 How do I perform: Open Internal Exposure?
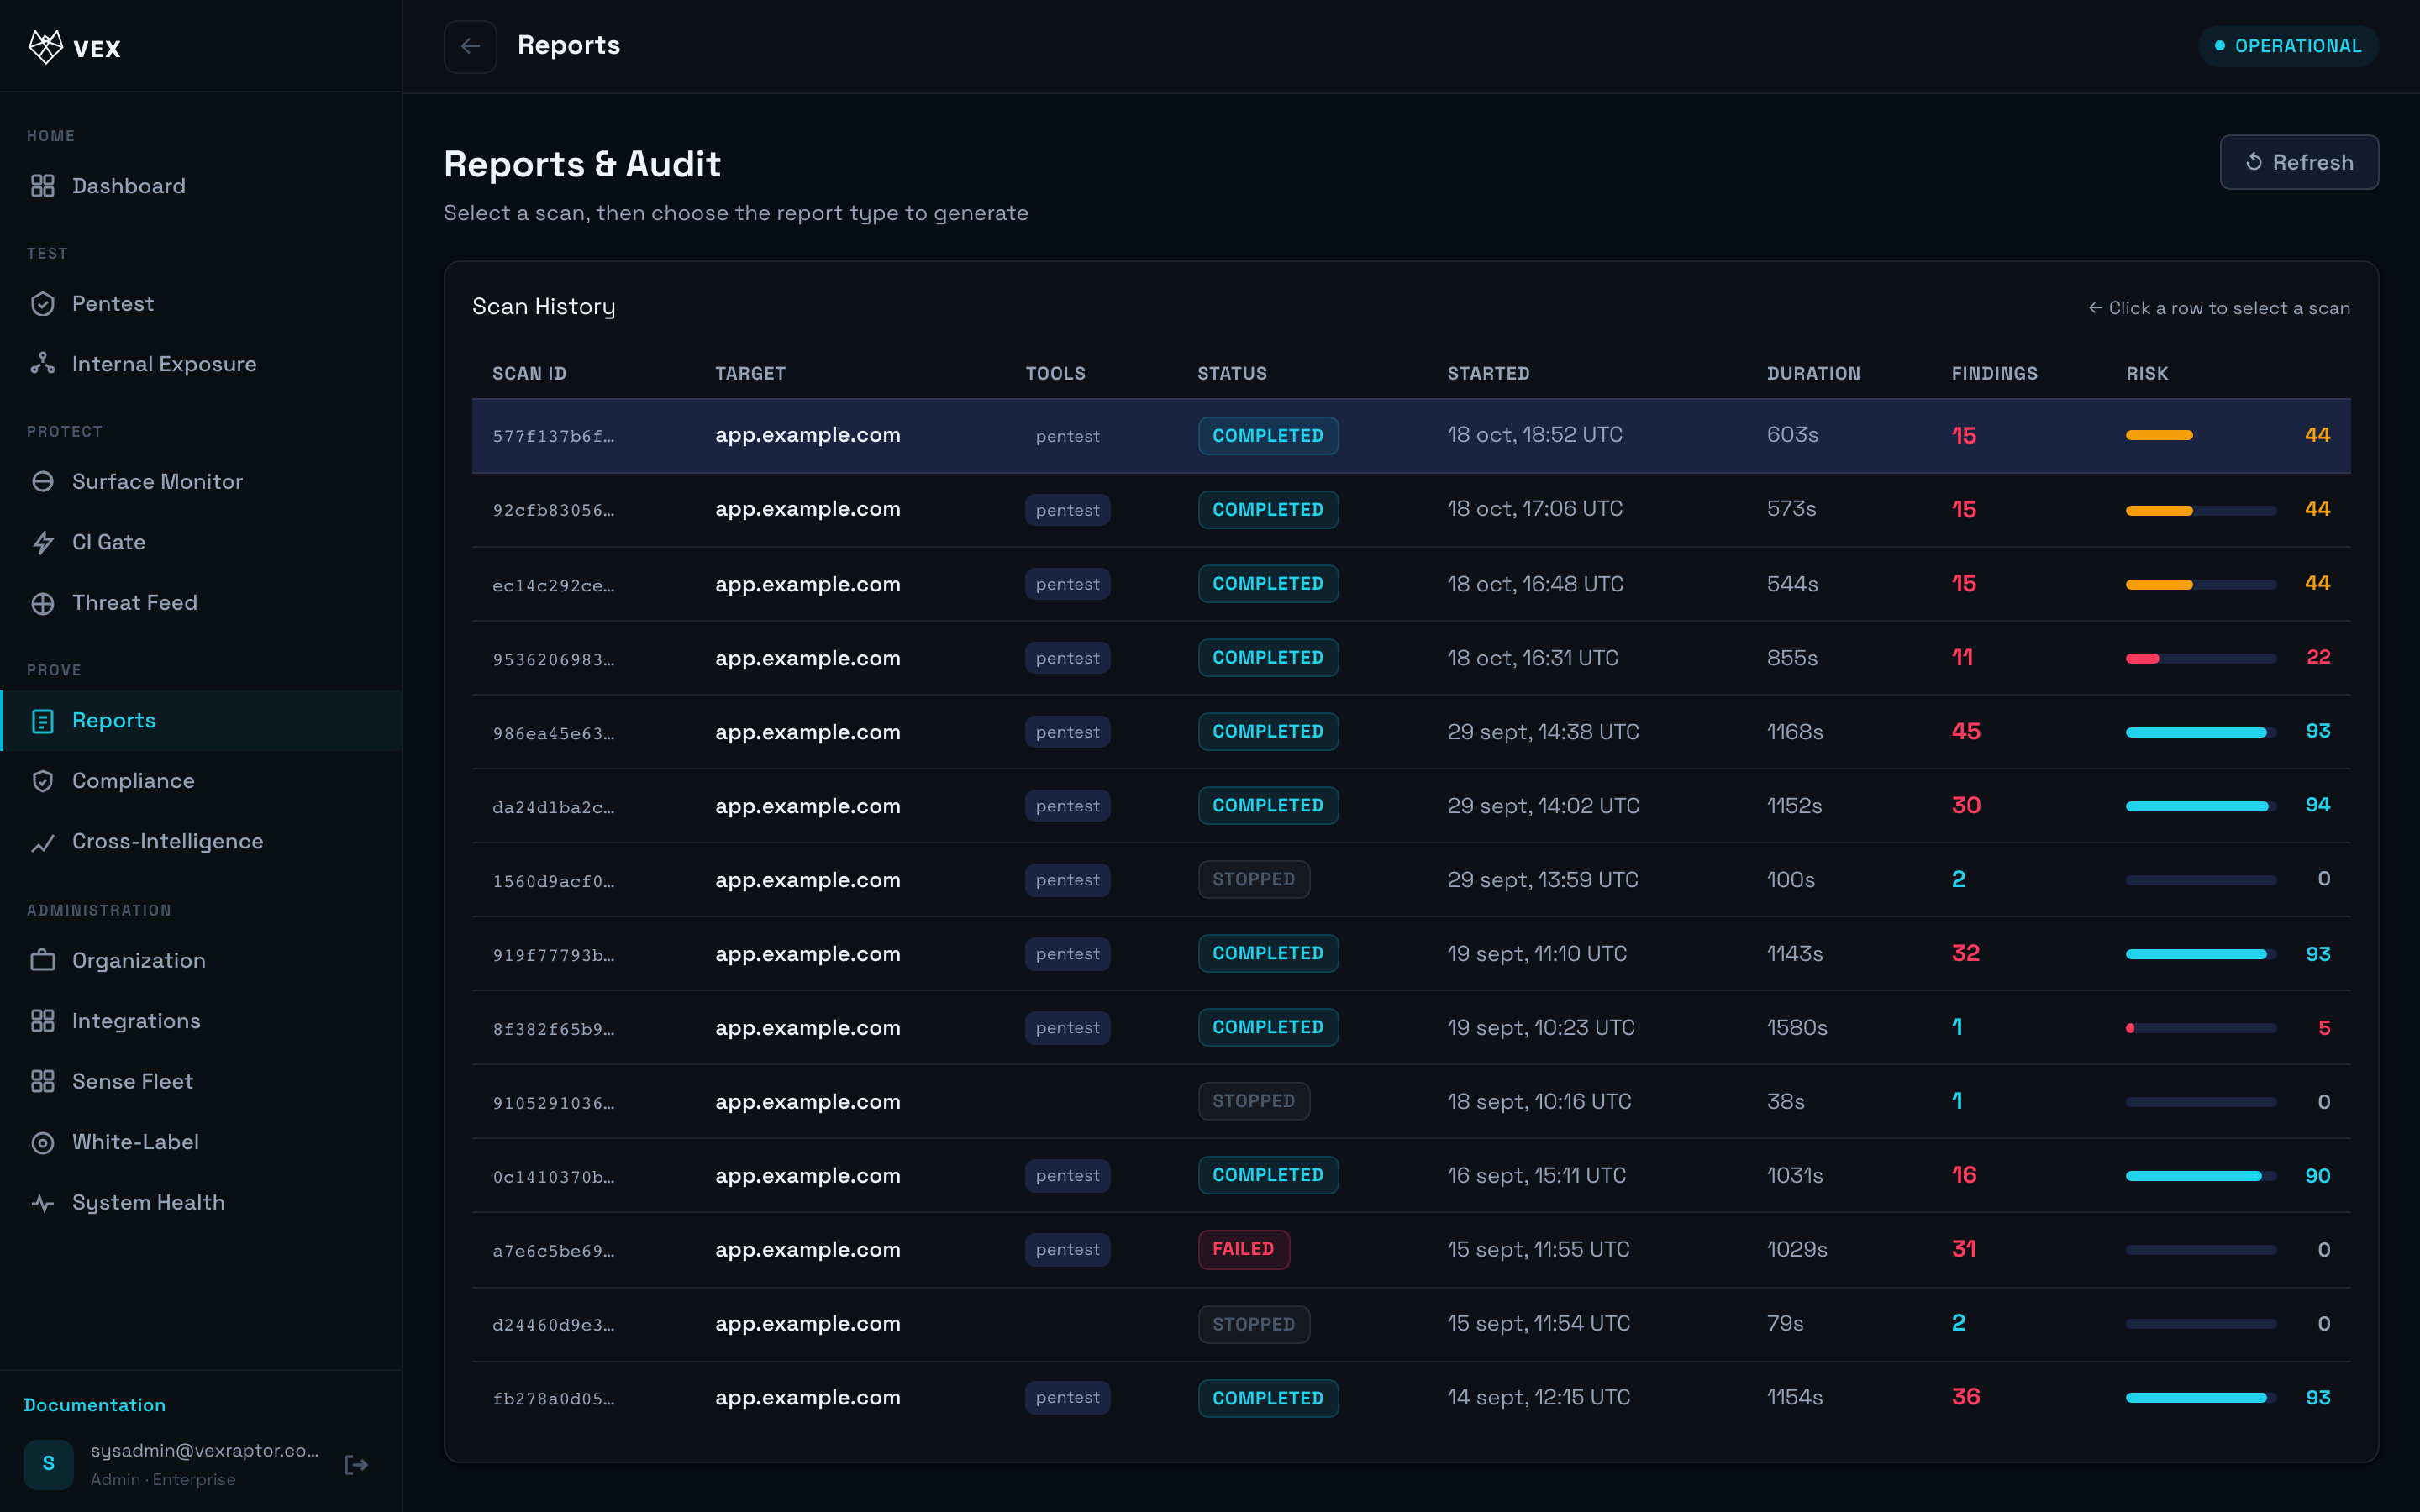201,364
